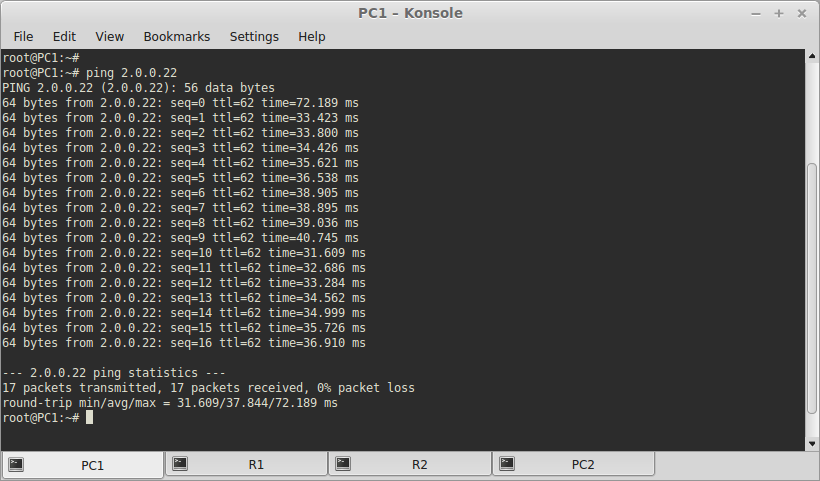Click the scrollbar up arrow
Viewport: 820px width, 481px height.
tap(812, 55)
